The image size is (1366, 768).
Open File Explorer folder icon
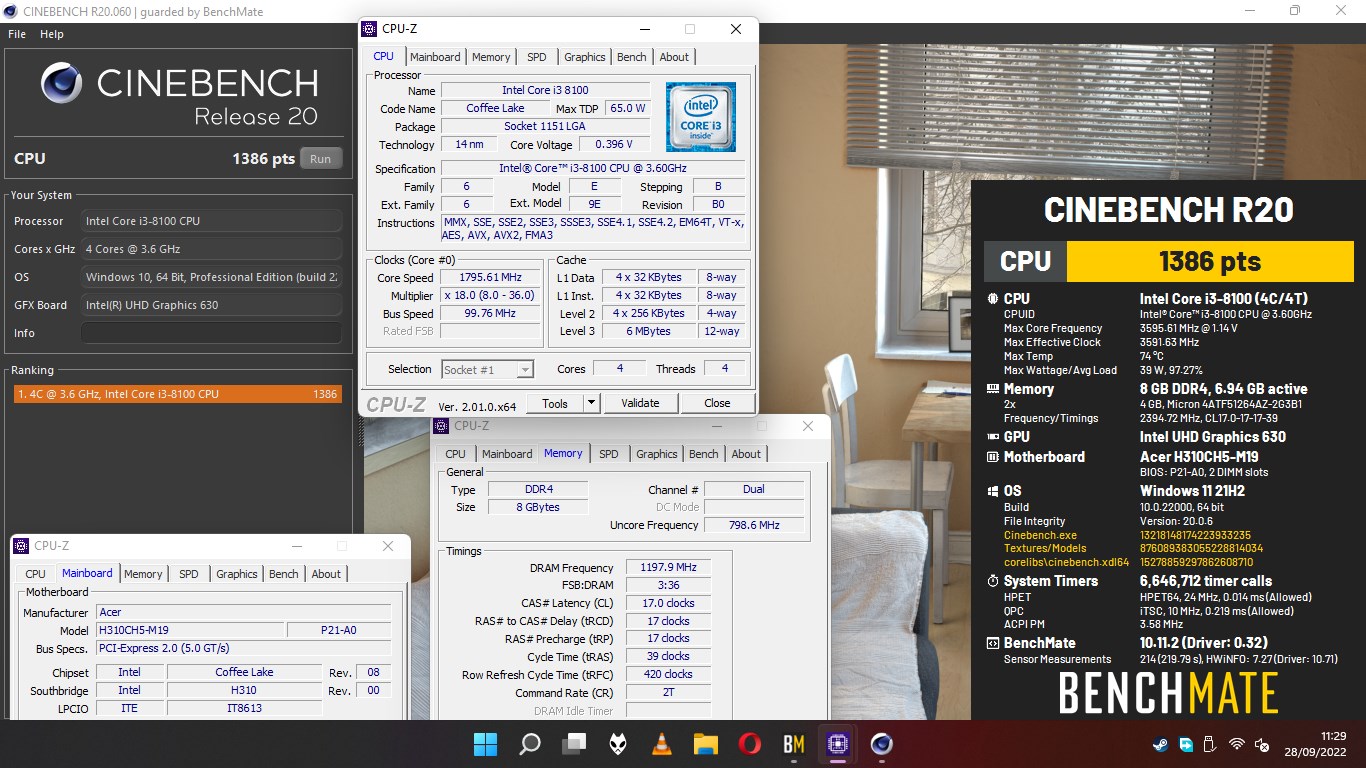point(706,744)
